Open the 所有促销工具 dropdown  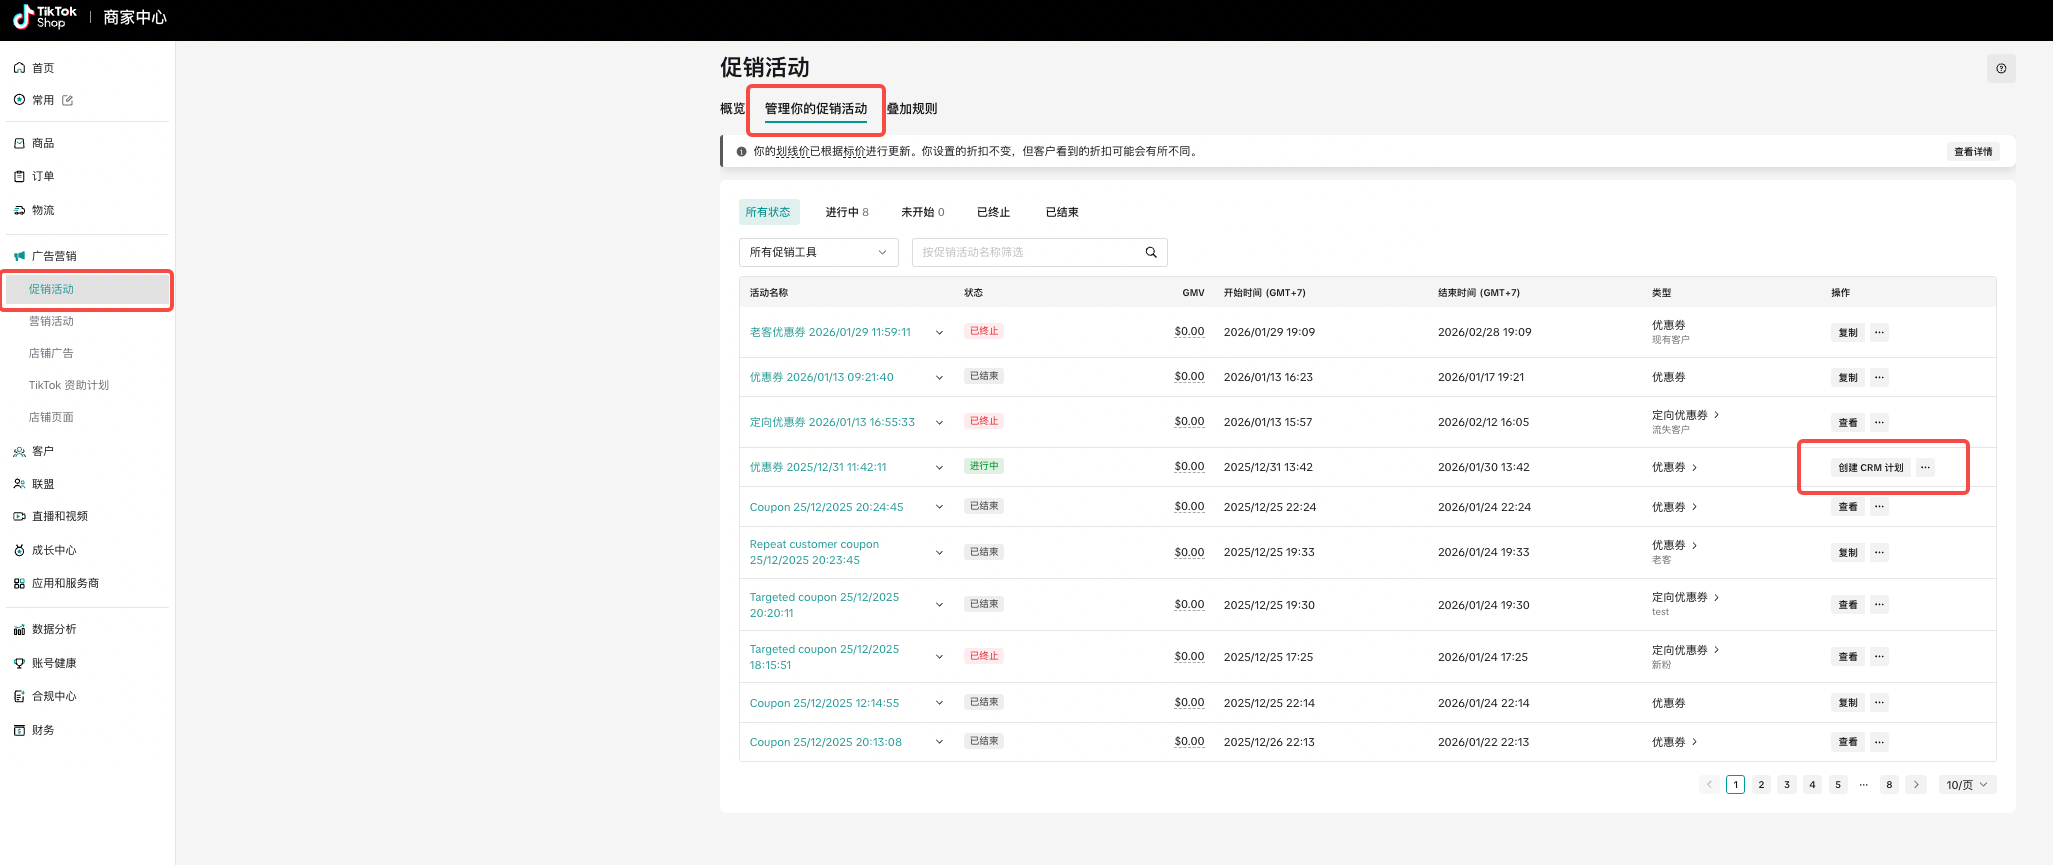coord(818,252)
